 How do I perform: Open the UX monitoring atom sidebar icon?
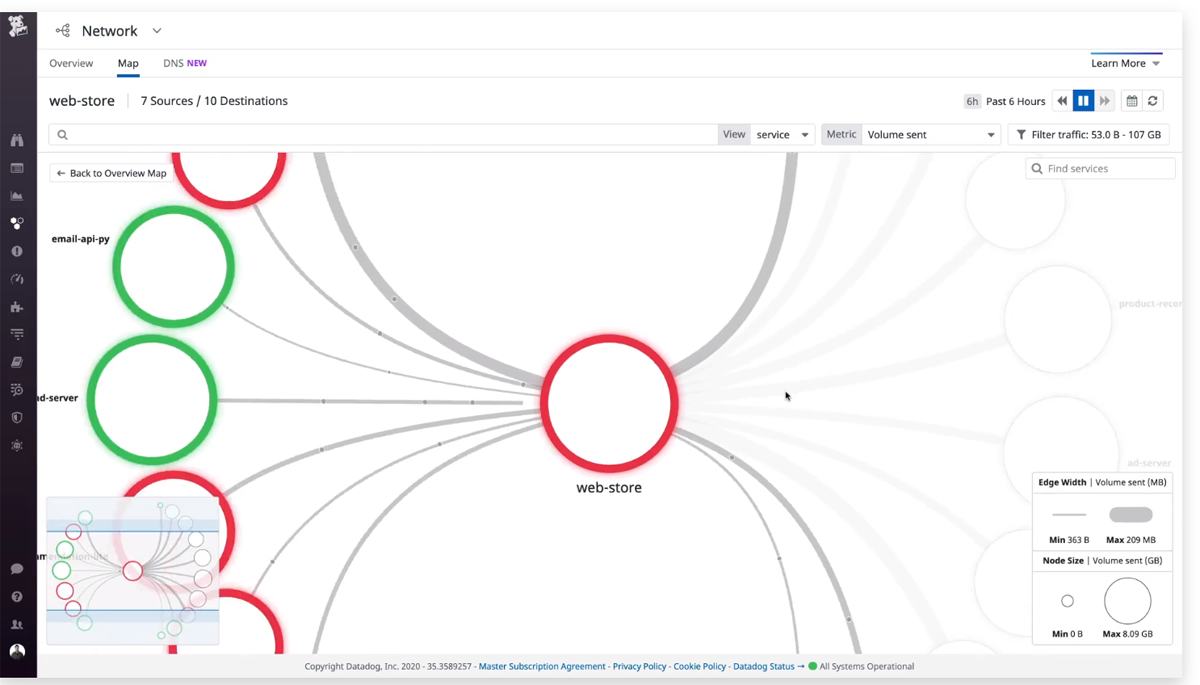(x=17, y=445)
